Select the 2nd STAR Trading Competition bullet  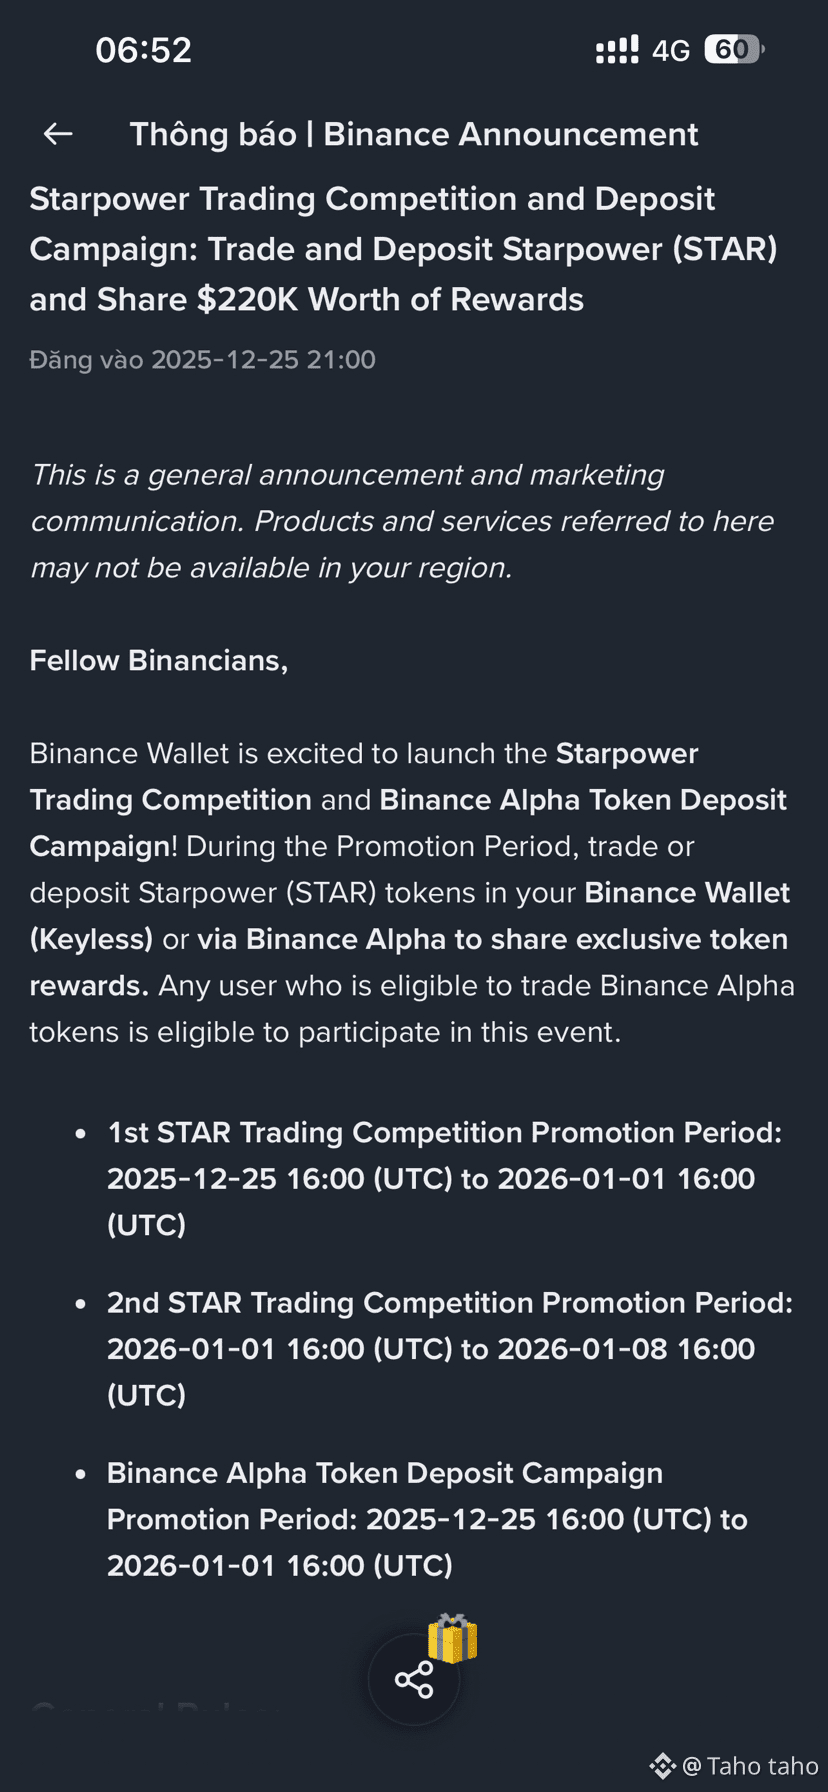coord(449,1348)
